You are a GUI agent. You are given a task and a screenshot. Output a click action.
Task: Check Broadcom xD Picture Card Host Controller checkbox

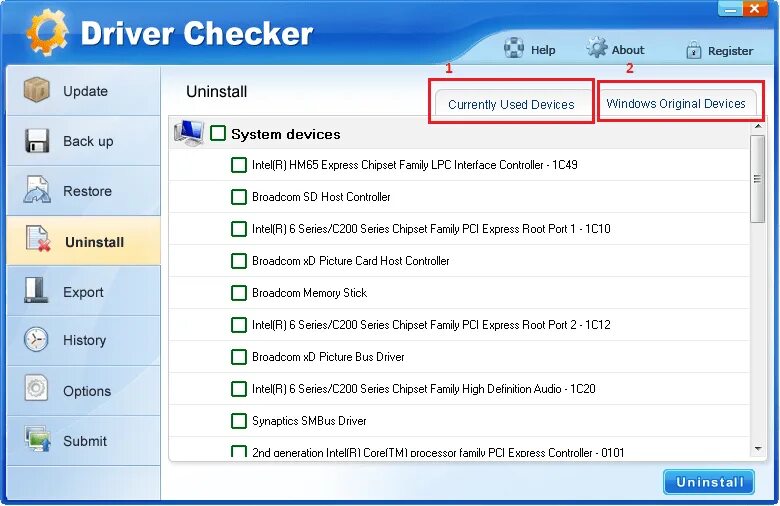[239, 261]
